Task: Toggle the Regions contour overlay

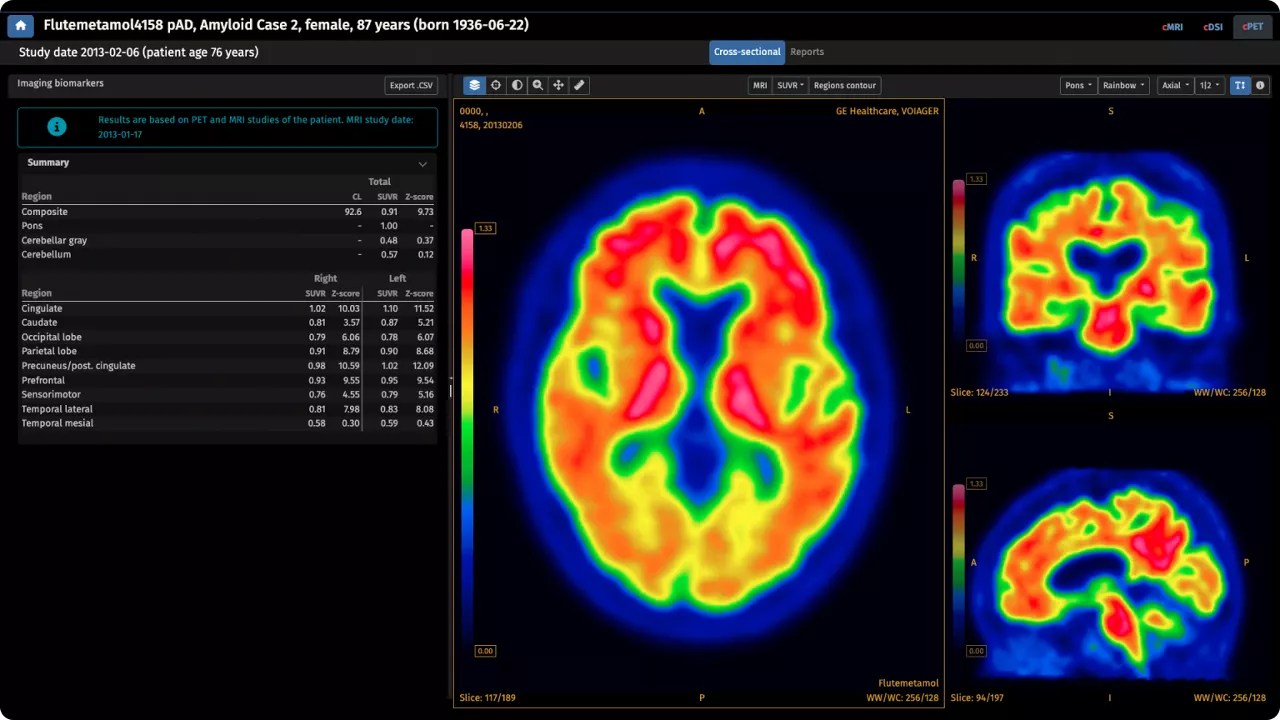Action: tap(845, 85)
